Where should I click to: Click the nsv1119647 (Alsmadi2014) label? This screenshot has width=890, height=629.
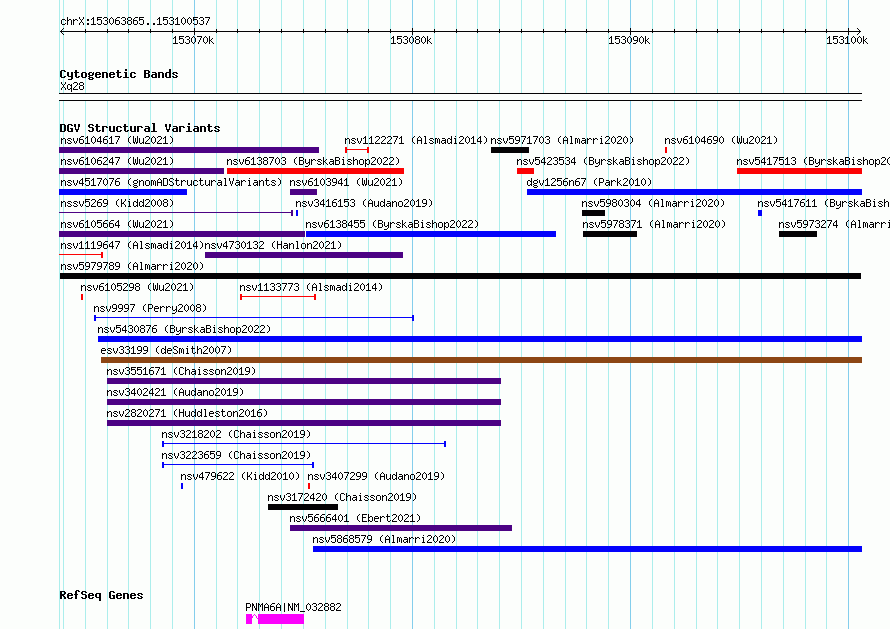[132, 245]
